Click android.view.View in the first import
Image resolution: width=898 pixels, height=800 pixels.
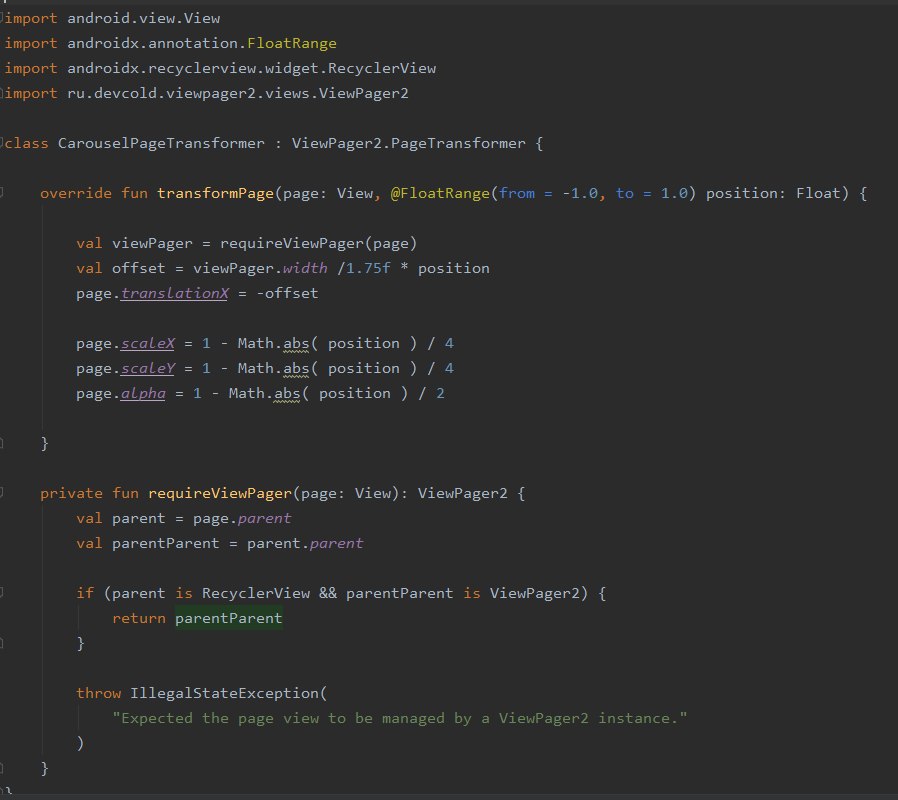pyautogui.click(x=144, y=18)
